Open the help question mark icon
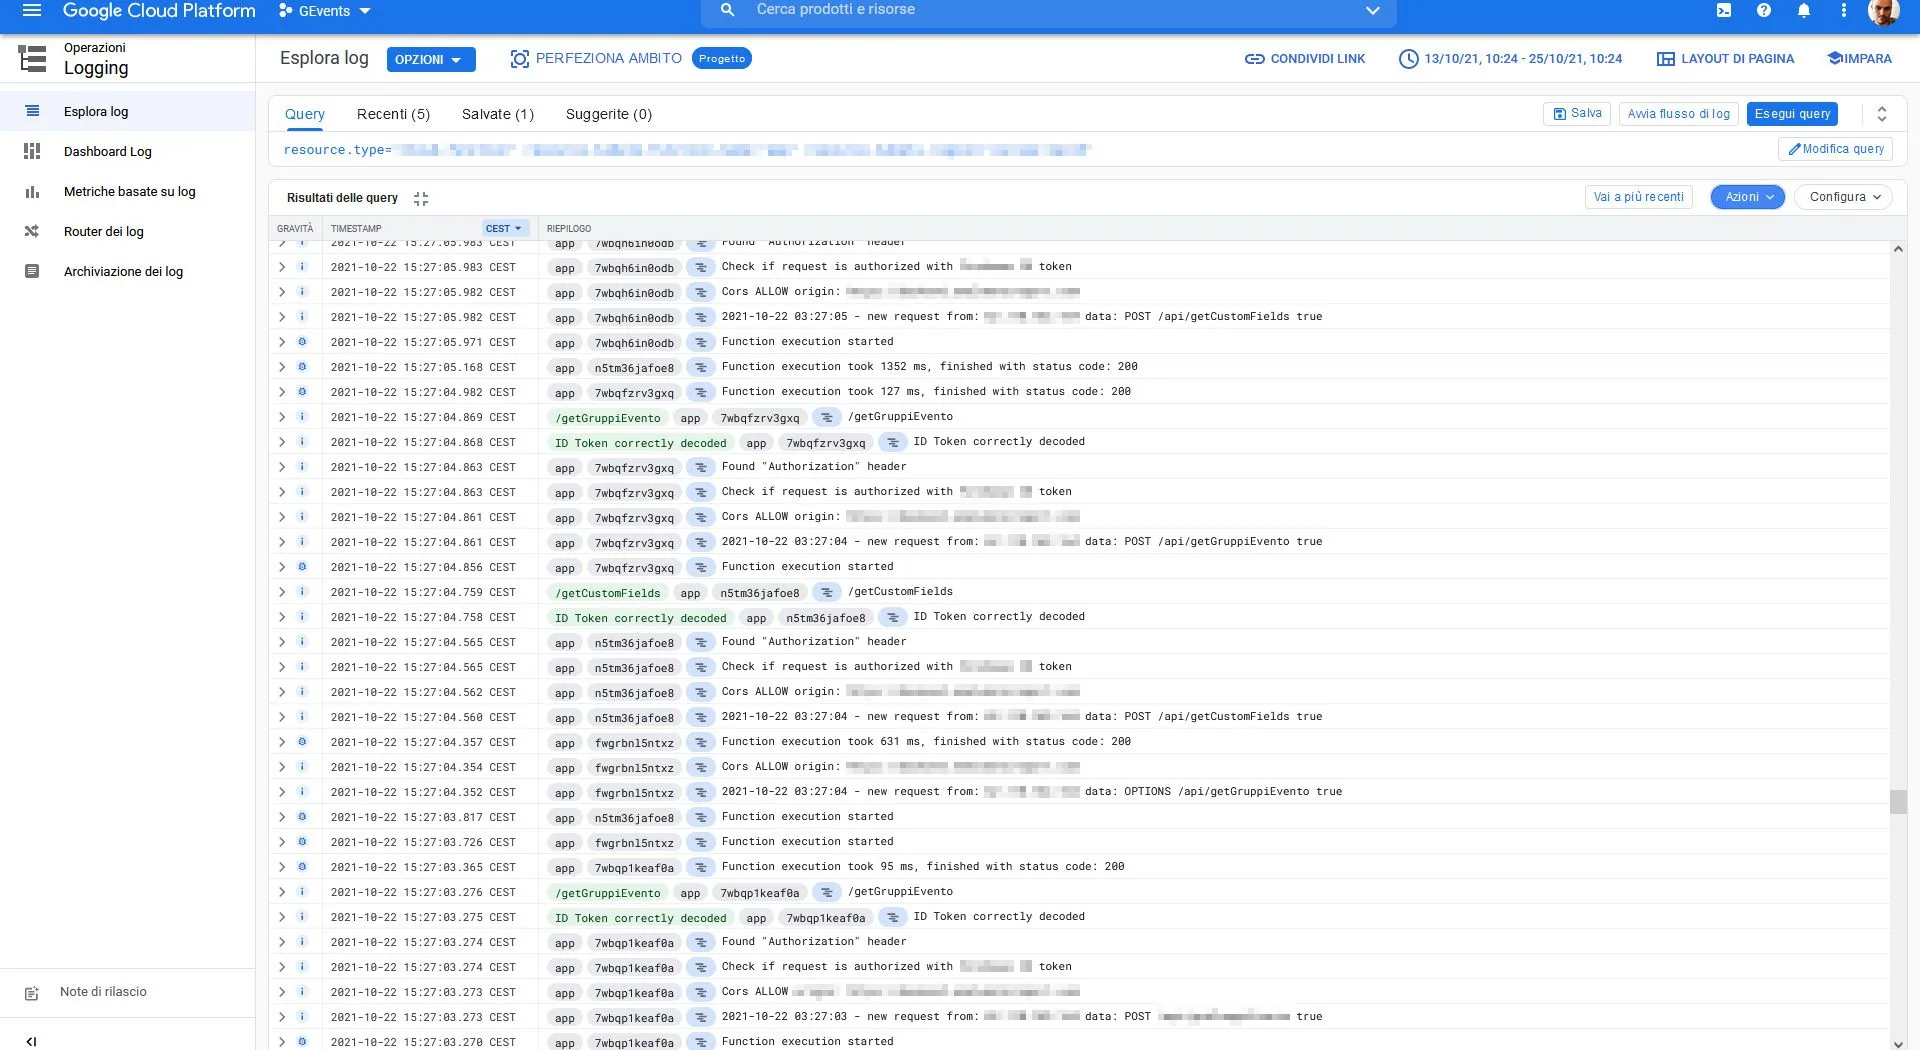The width and height of the screenshot is (1920, 1050). pyautogui.click(x=1764, y=11)
